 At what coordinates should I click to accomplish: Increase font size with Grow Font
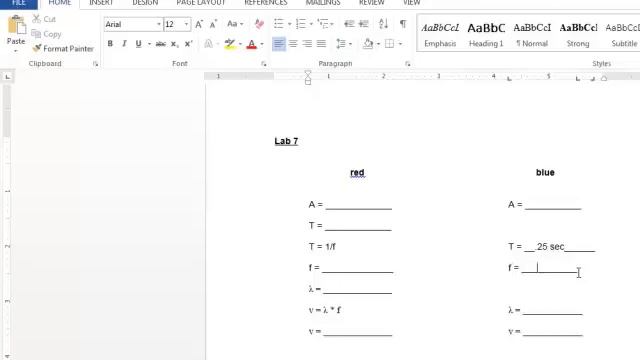[199, 24]
